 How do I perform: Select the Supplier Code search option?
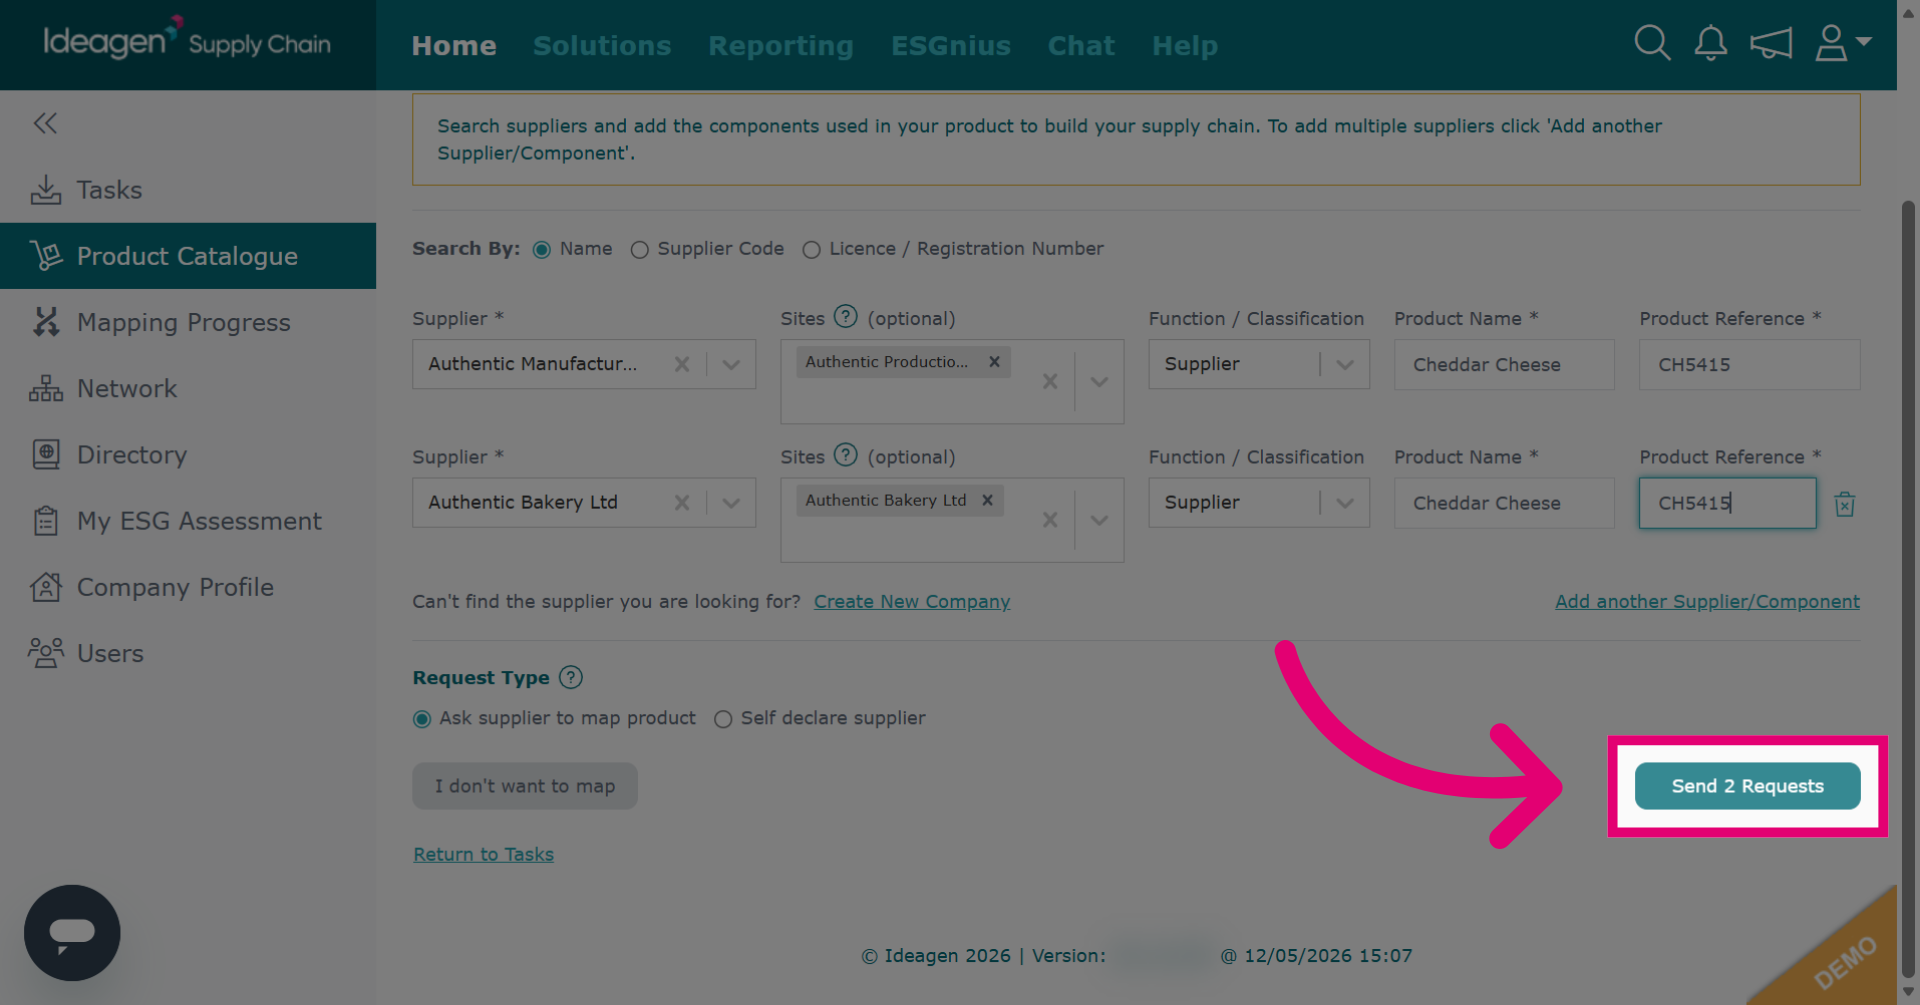click(640, 250)
